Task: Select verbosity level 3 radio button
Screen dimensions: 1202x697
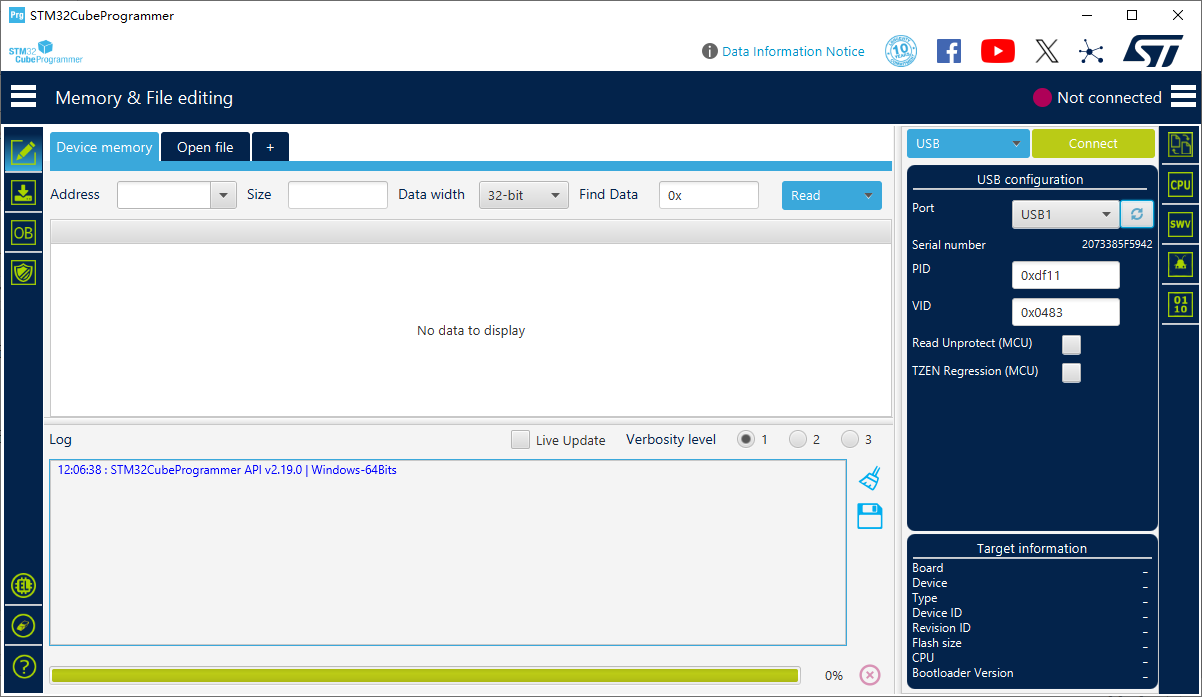Action: tap(850, 439)
